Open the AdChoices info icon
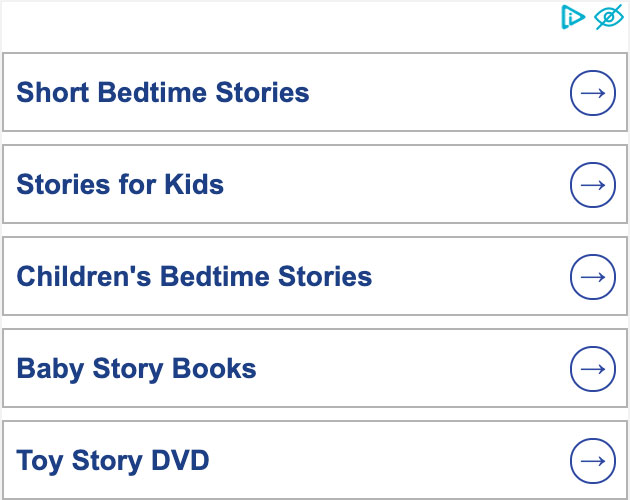The image size is (630, 500). tap(572, 17)
